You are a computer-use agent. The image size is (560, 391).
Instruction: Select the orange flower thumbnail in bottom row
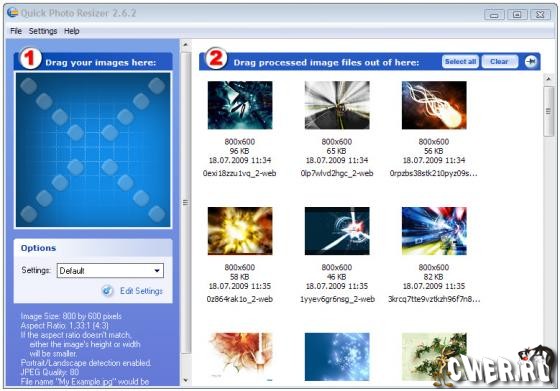pyautogui.click(x=240, y=357)
